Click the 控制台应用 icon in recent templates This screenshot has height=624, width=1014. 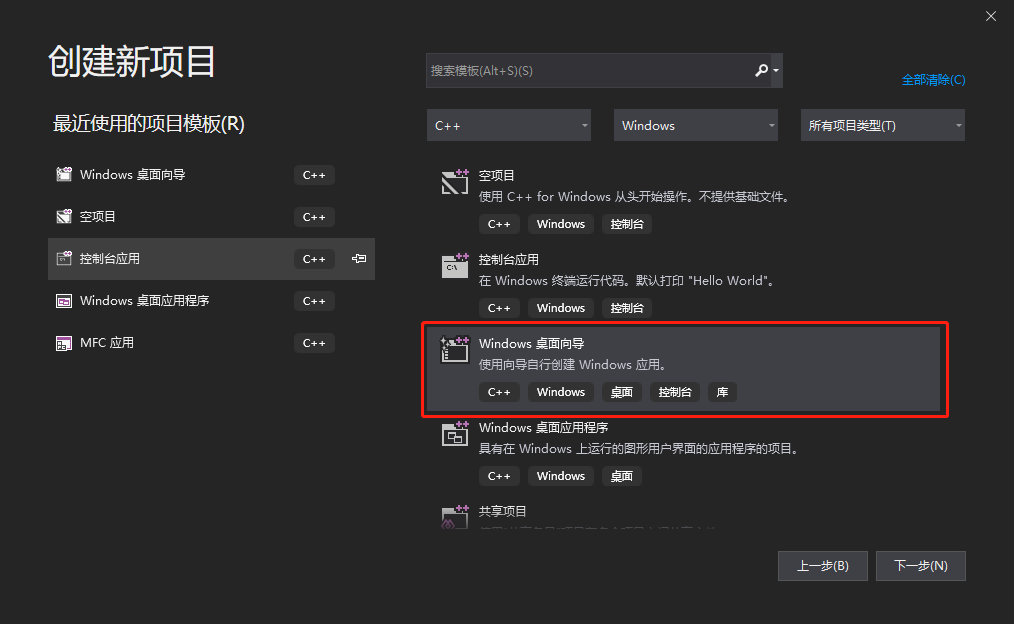point(63,259)
